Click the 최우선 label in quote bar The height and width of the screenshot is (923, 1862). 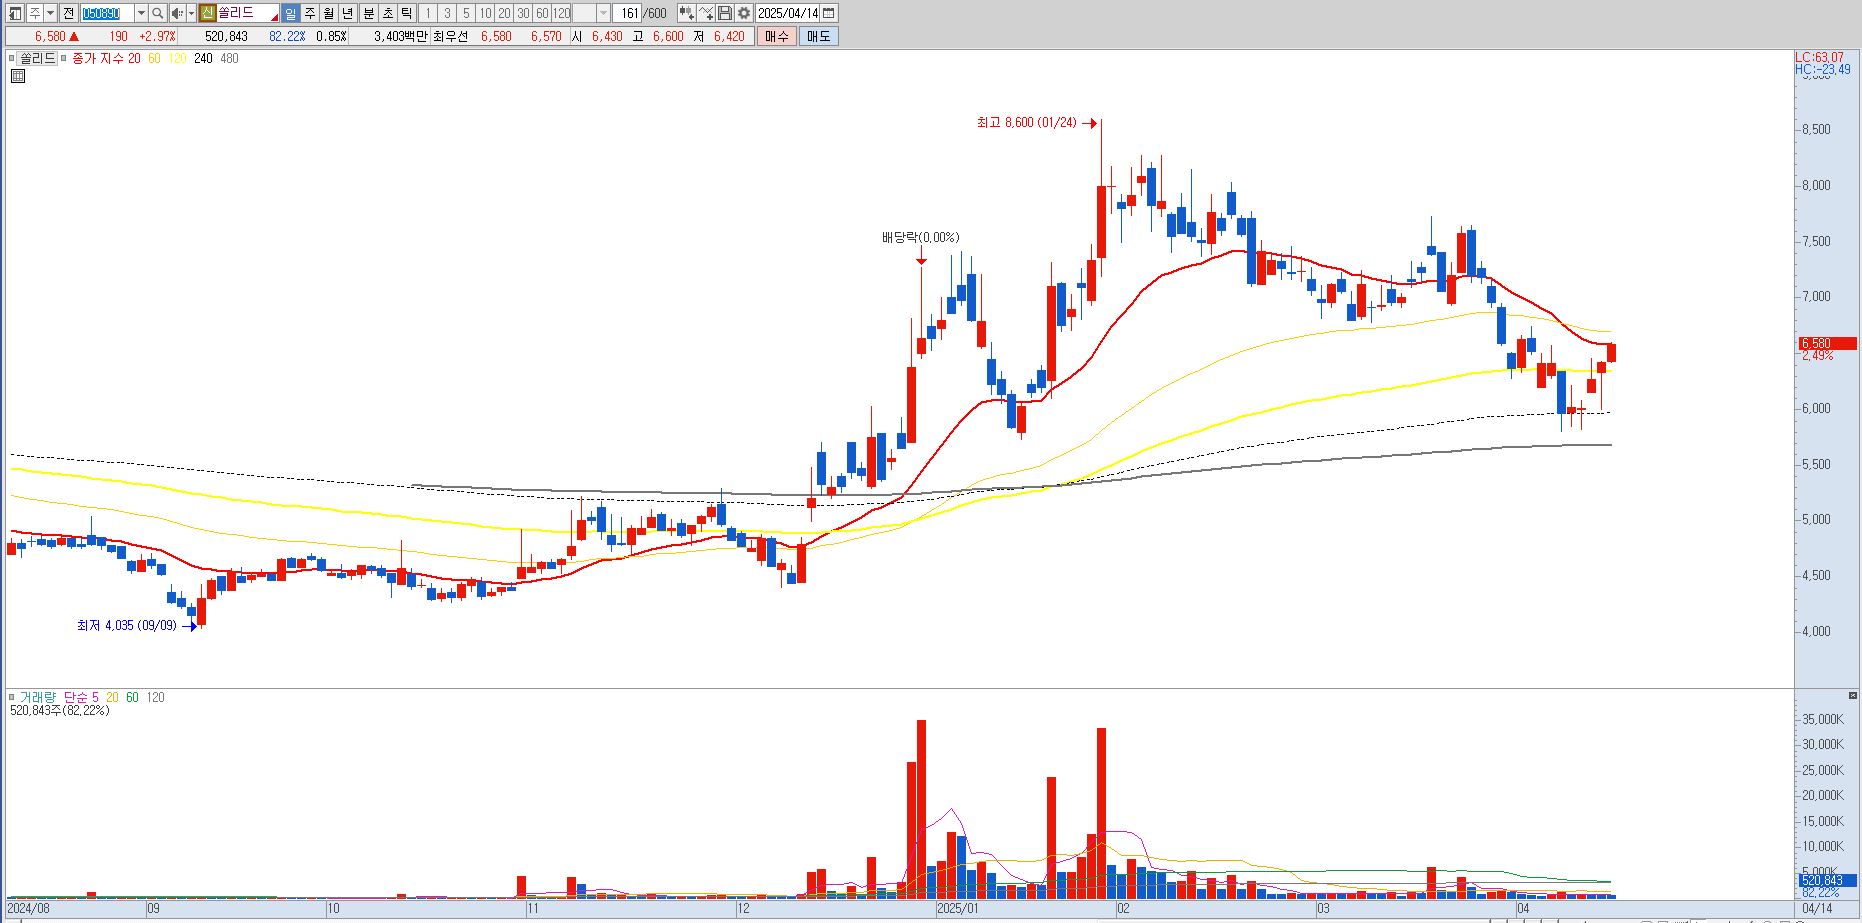click(450, 36)
